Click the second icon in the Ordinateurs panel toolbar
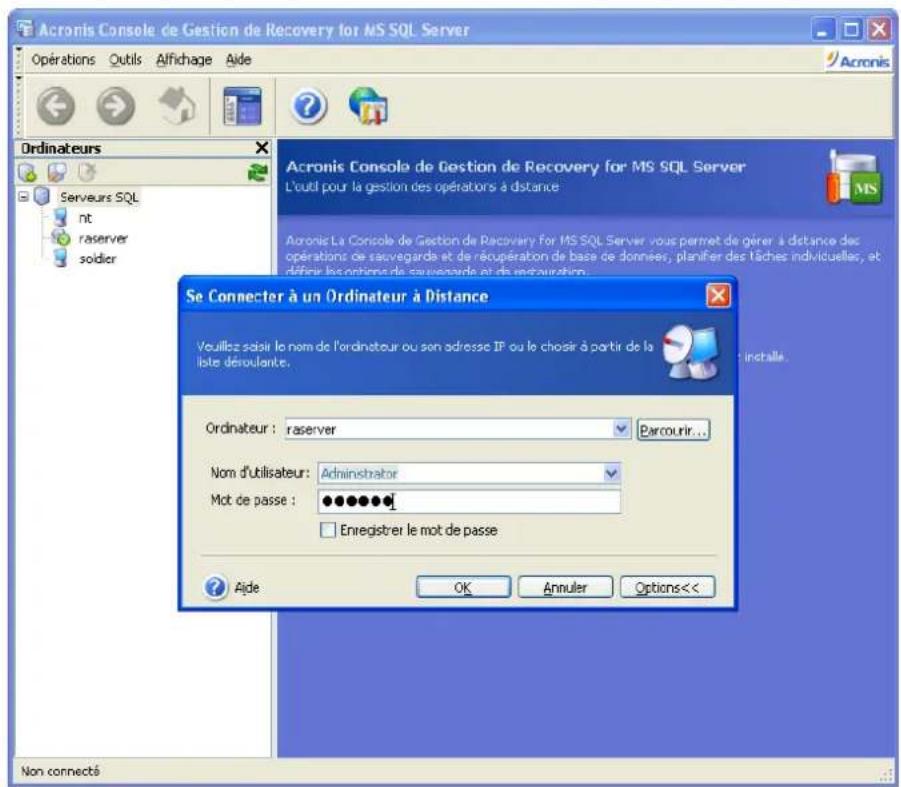Screen dimensions: 901x787 tap(57, 172)
